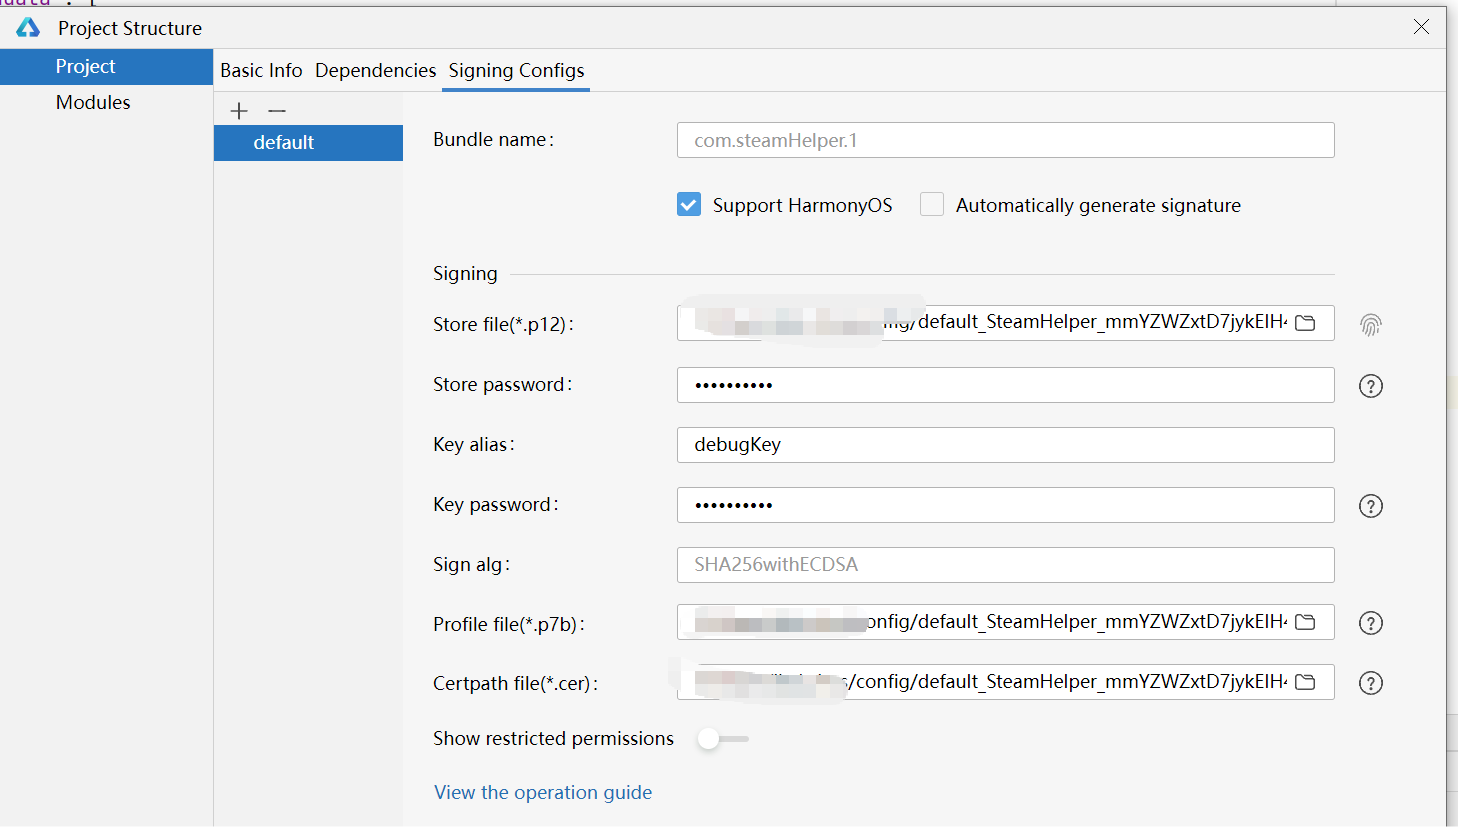Open help for Profile file
The width and height of the screenshot is (1458, 827).
1371,623
